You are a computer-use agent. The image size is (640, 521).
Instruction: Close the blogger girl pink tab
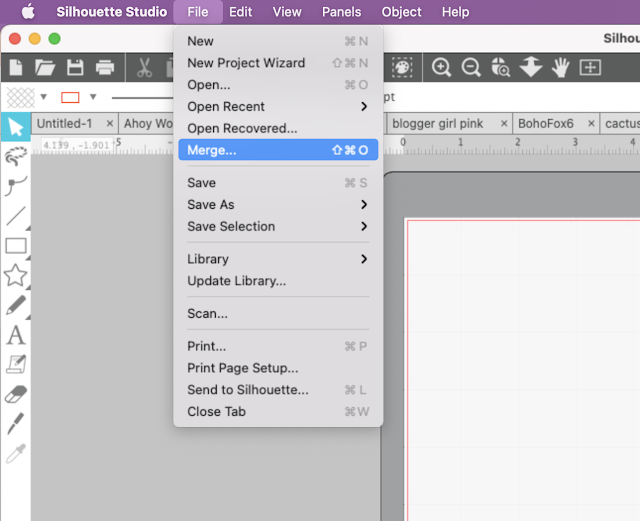504,123
